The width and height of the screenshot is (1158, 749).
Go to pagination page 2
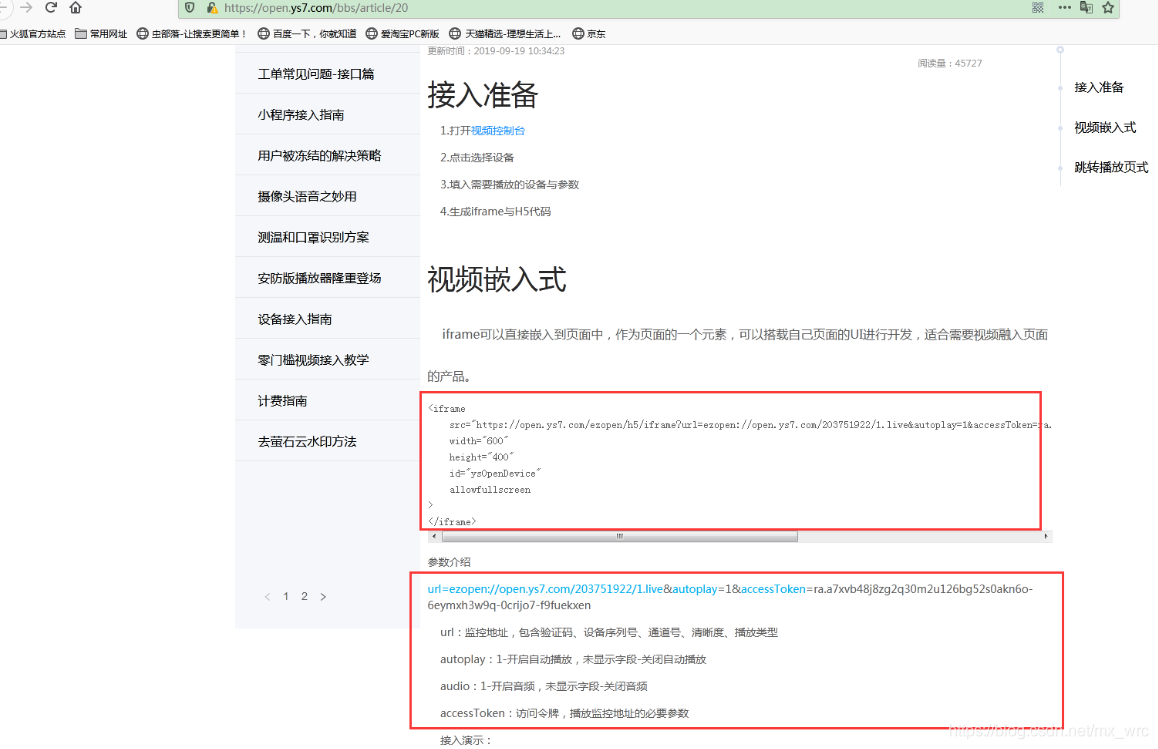pos(304,595)
